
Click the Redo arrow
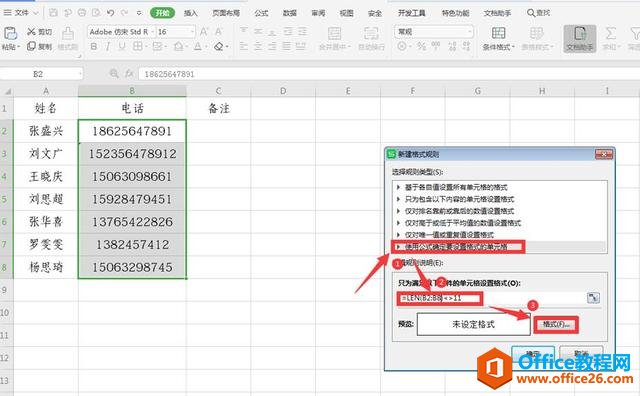pos(124,13)
